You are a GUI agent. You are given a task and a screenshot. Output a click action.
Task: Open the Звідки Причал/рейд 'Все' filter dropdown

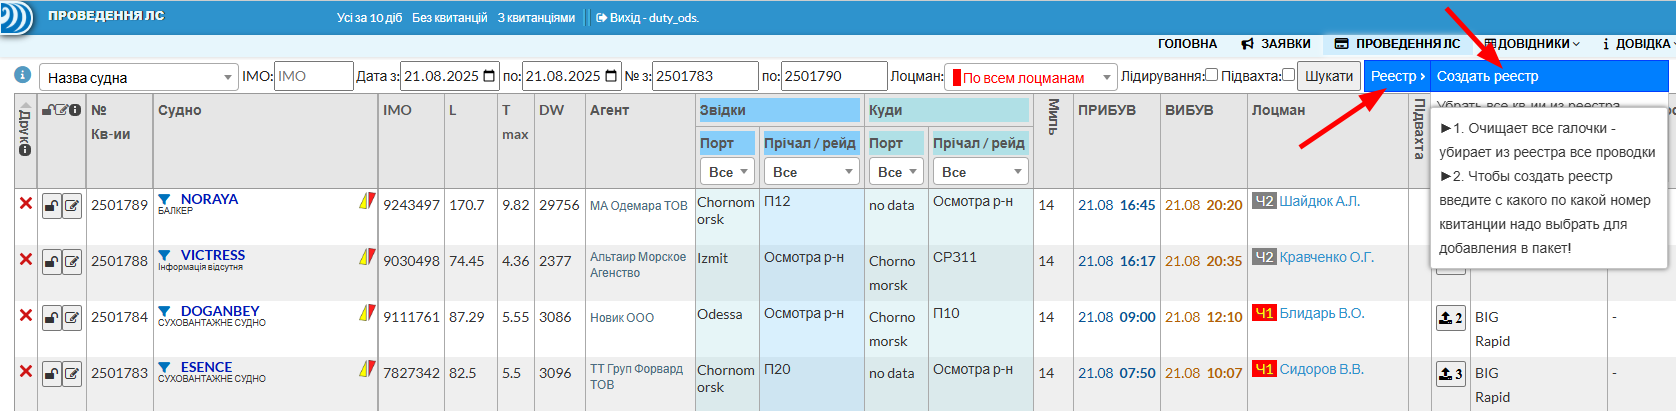pos(811,172)
